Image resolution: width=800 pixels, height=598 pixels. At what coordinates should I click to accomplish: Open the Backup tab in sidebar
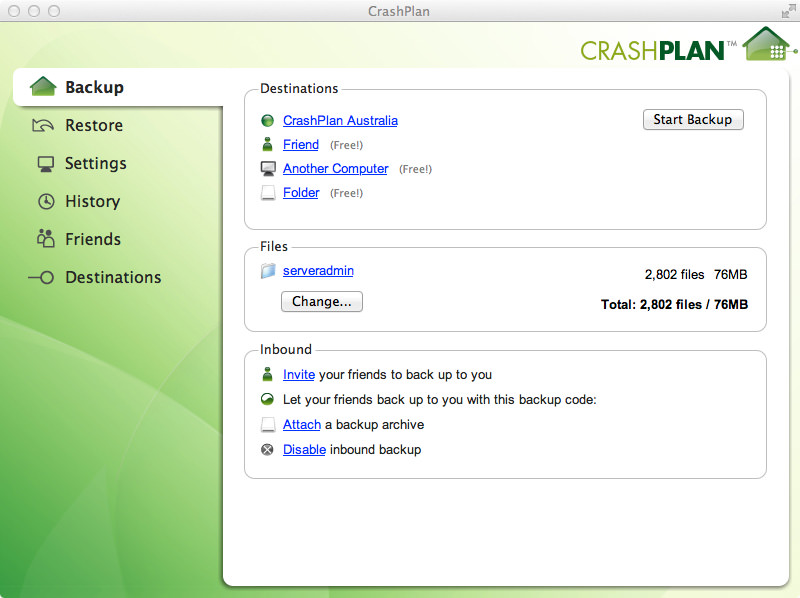click(x=118, y=87)
